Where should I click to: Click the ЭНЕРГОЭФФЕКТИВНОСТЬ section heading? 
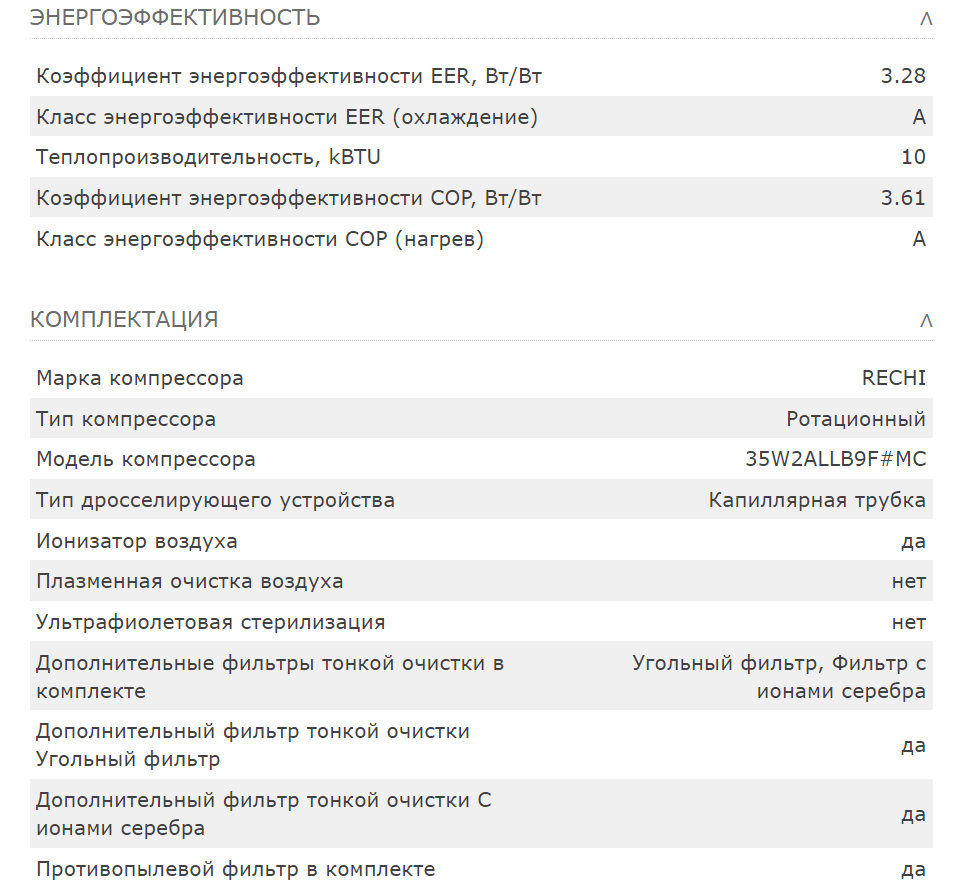click(x=175, y=18)
